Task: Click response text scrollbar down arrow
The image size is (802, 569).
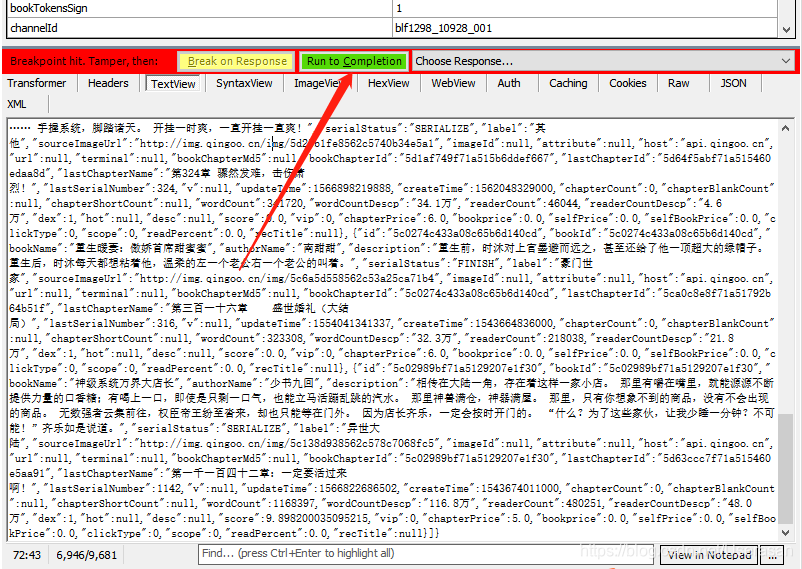Action: [x=786, y=533]
